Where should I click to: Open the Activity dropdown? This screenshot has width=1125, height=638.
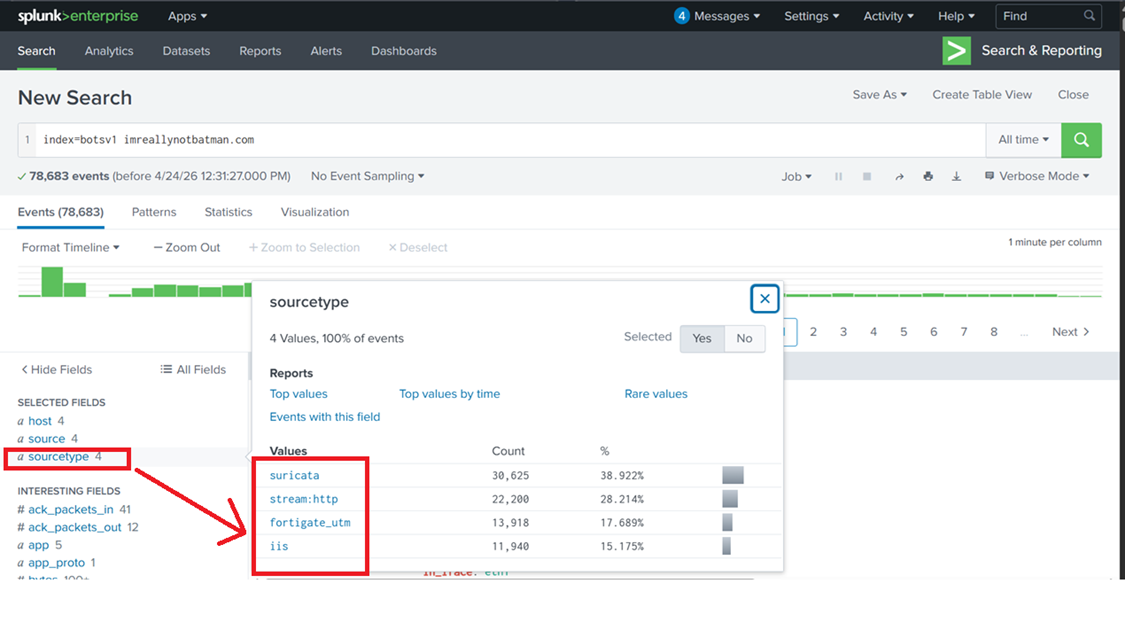888,16
